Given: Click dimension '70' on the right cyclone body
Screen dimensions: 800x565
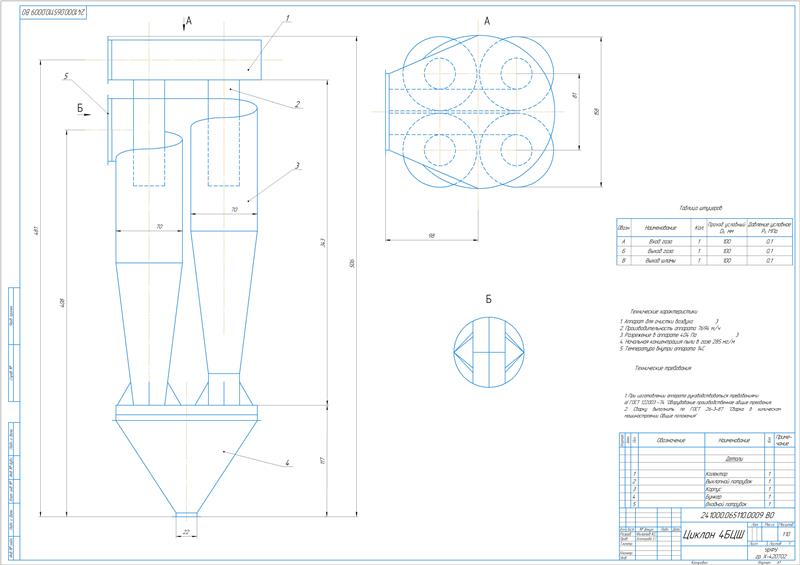Looking at the screenshot, I should [x=234, y=210].
